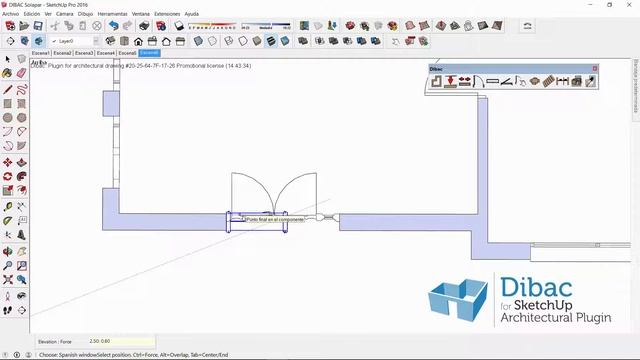
Task: Click the Save floppy disk icon
Action: tap(38, 26)
